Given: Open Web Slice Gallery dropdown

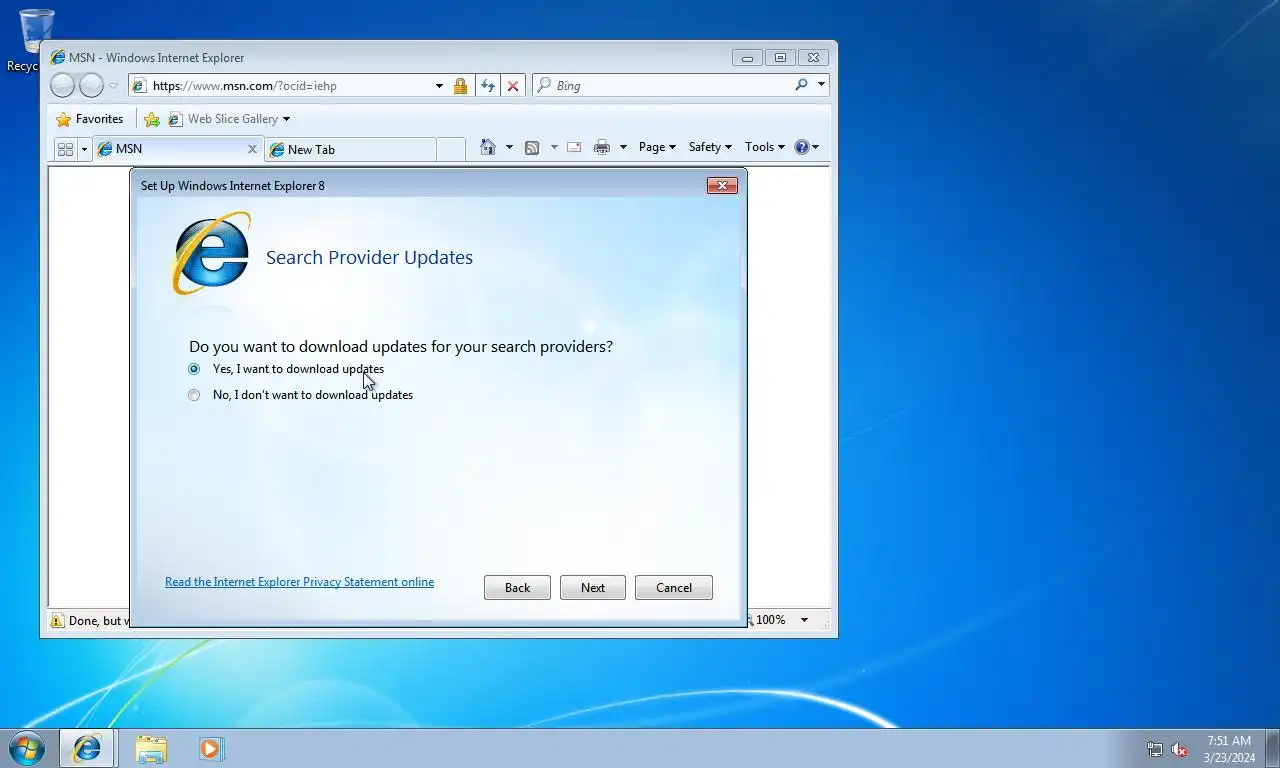Looking at the screenshot, I should tap(229, 119).
